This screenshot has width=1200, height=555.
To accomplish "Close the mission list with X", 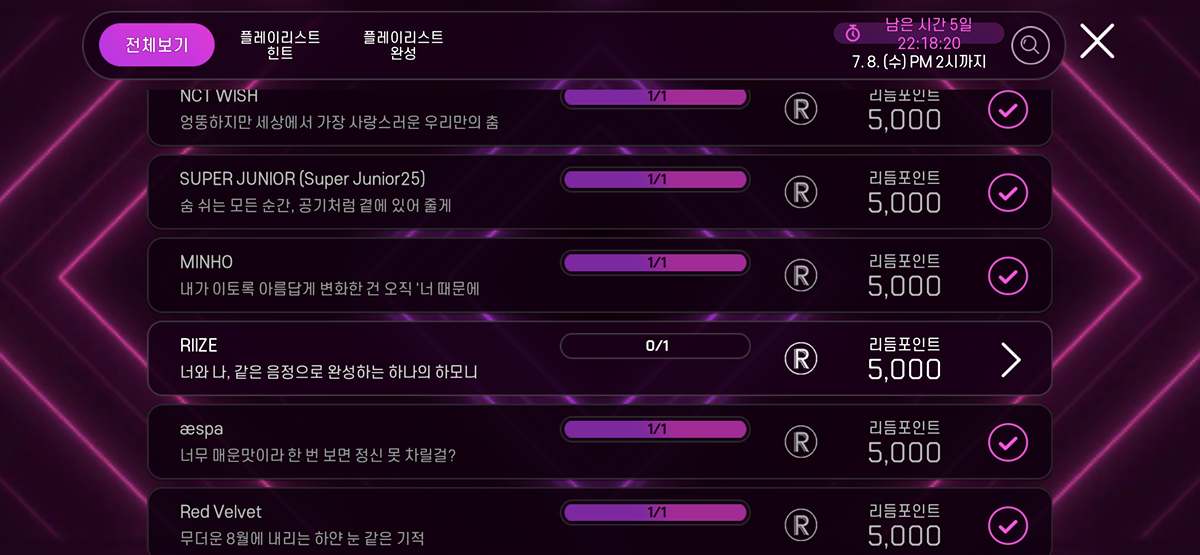I will point(1097,41).
